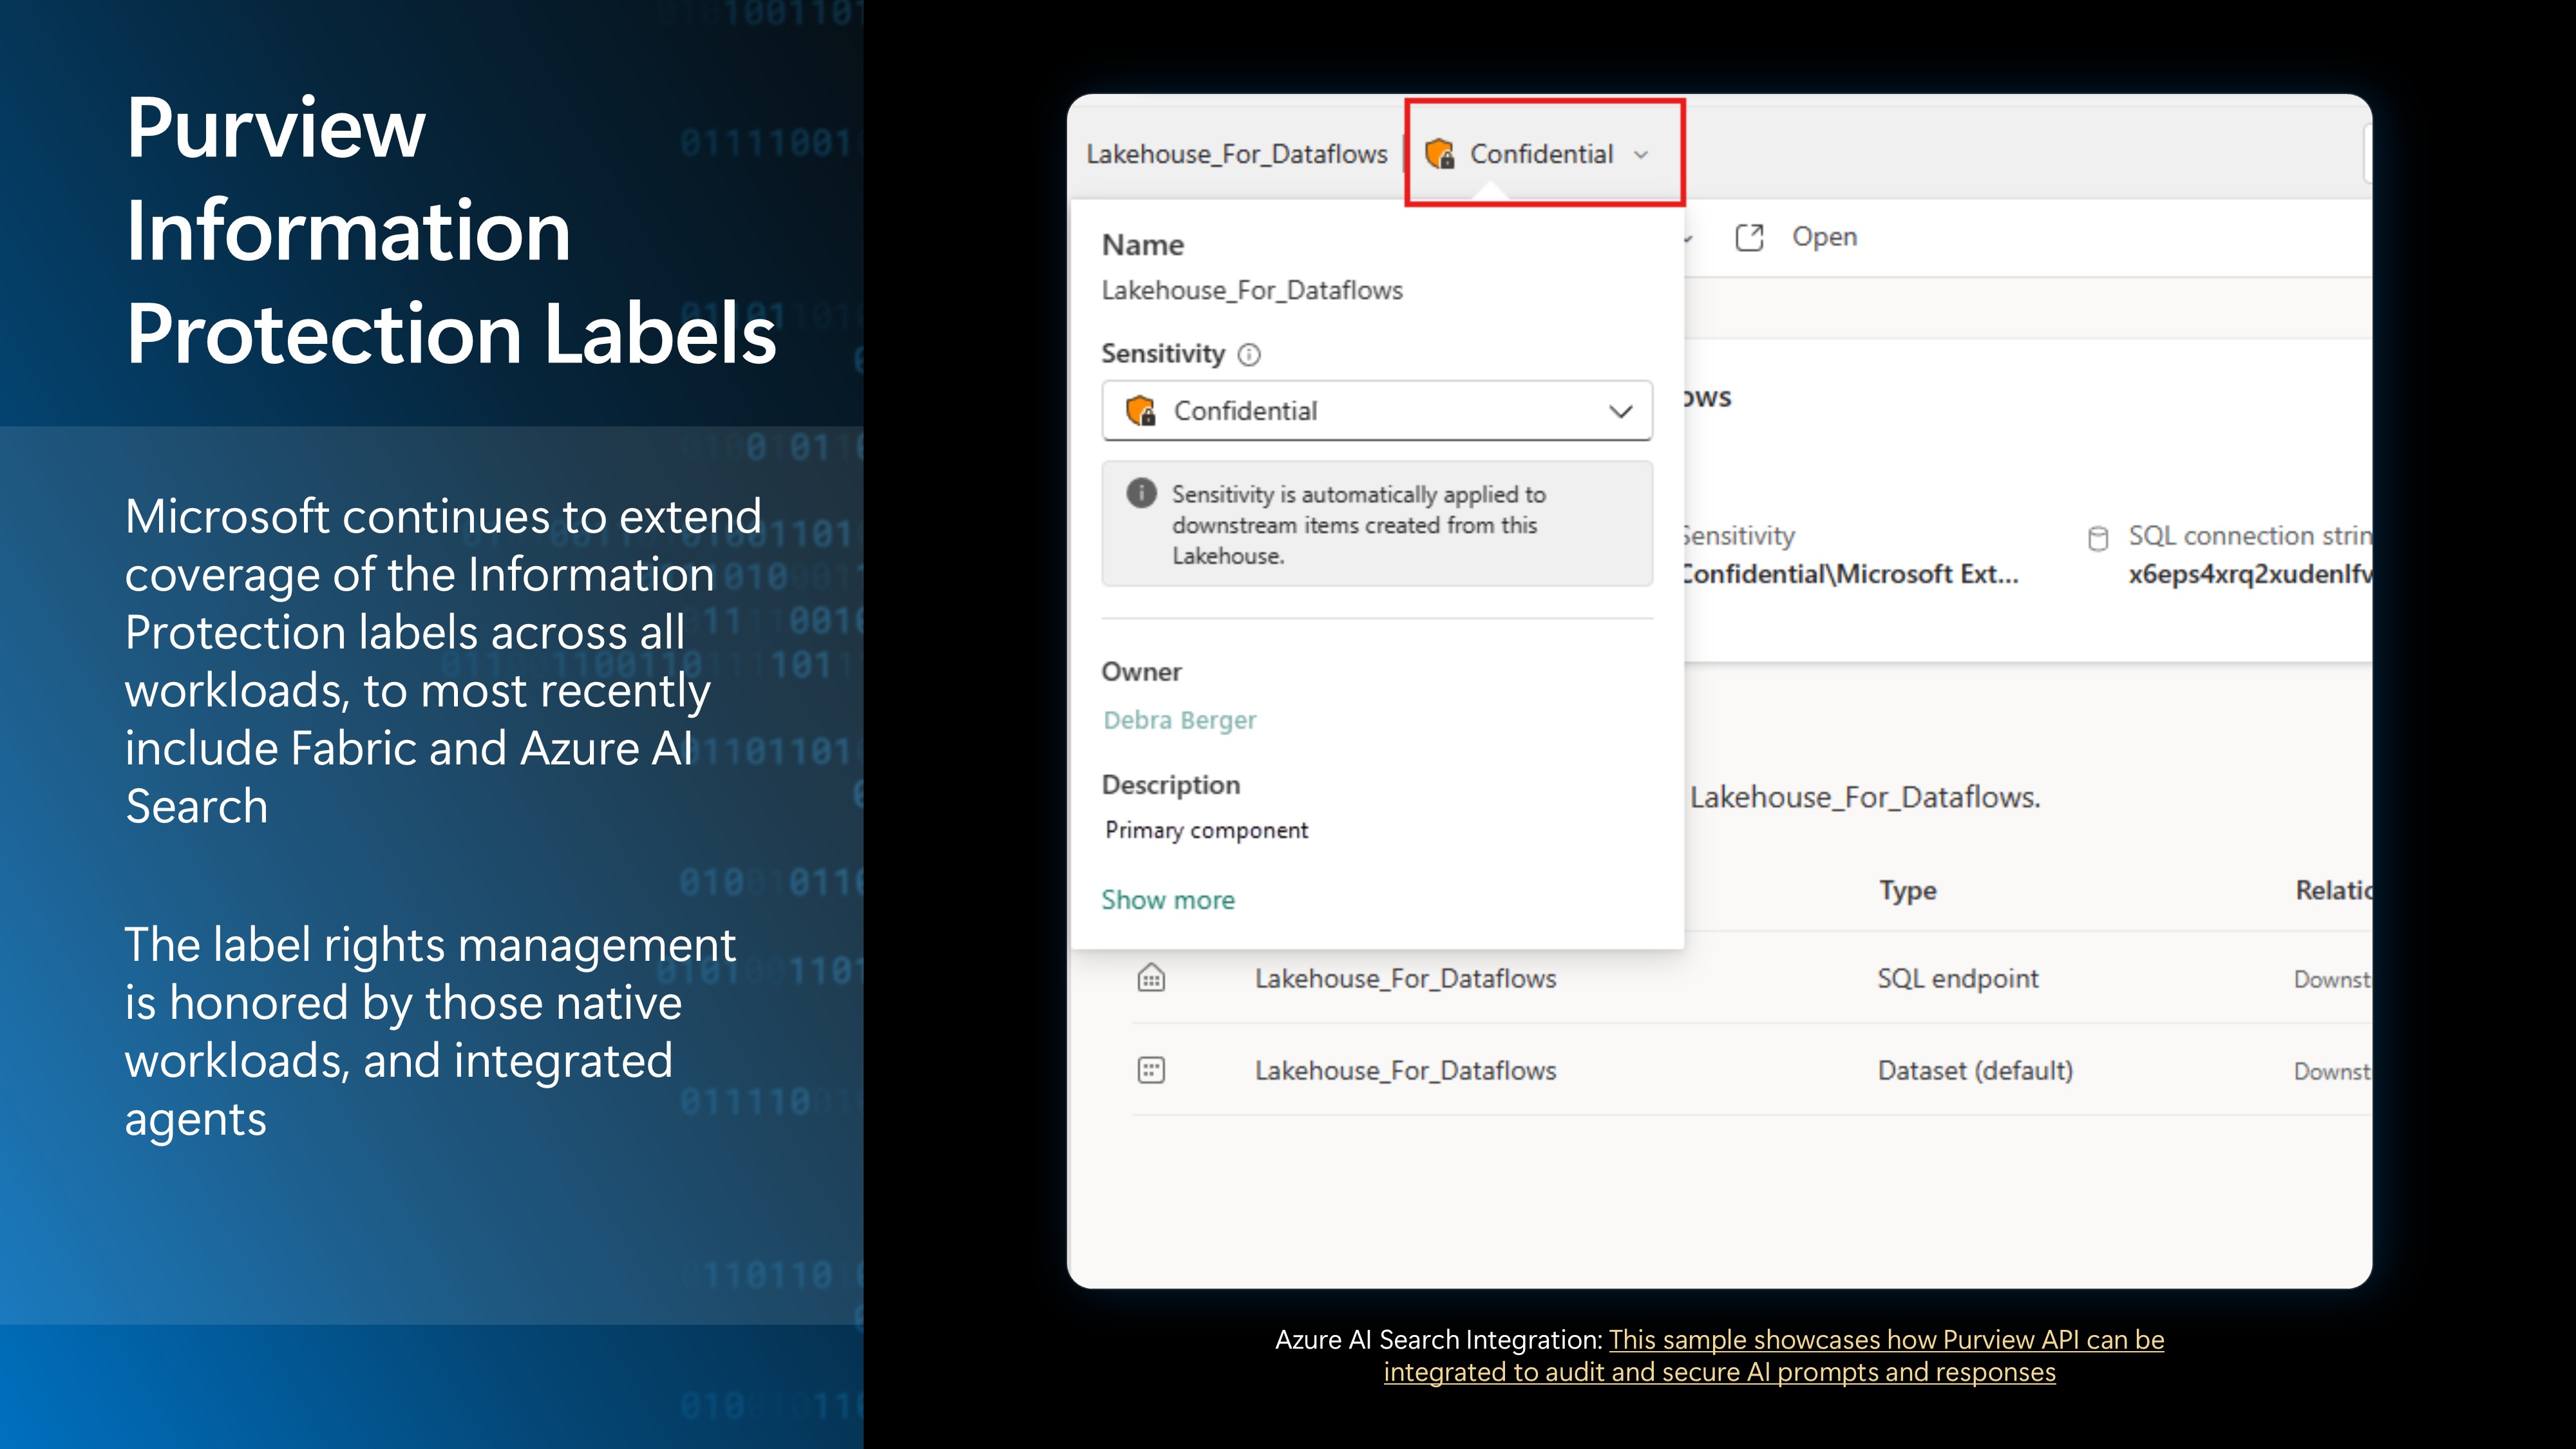Screen dimensions: 2576x1449
Task: Open the Sensitivity Confidential combo box
Action: pyautogui.click(x=1376, y=411)
